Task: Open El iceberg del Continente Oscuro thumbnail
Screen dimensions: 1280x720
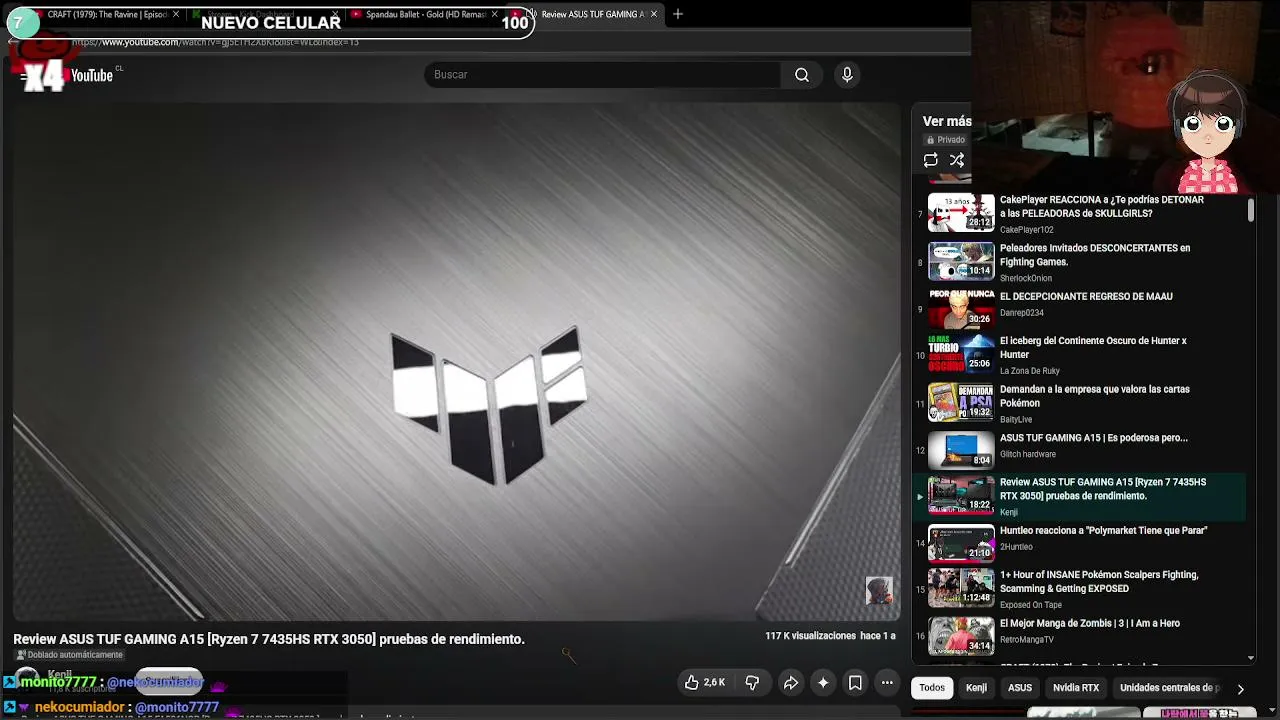Action: pyautogui.click(x=961, y=354)
